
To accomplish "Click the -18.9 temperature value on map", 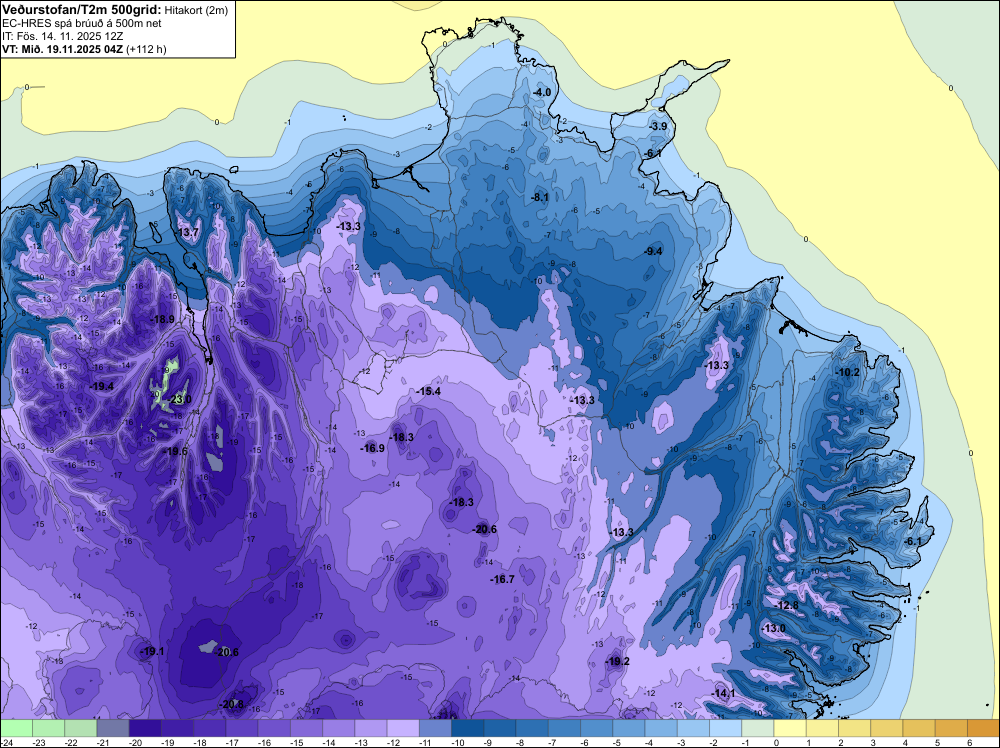I will coord(162,319).
